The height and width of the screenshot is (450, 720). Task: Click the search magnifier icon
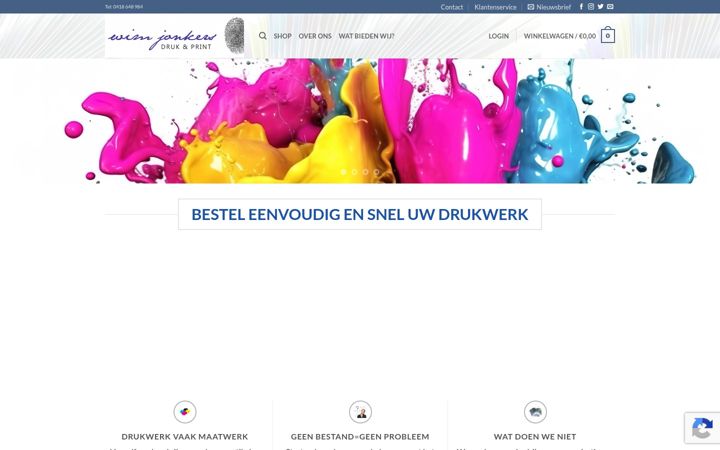[x=263, y=36]
